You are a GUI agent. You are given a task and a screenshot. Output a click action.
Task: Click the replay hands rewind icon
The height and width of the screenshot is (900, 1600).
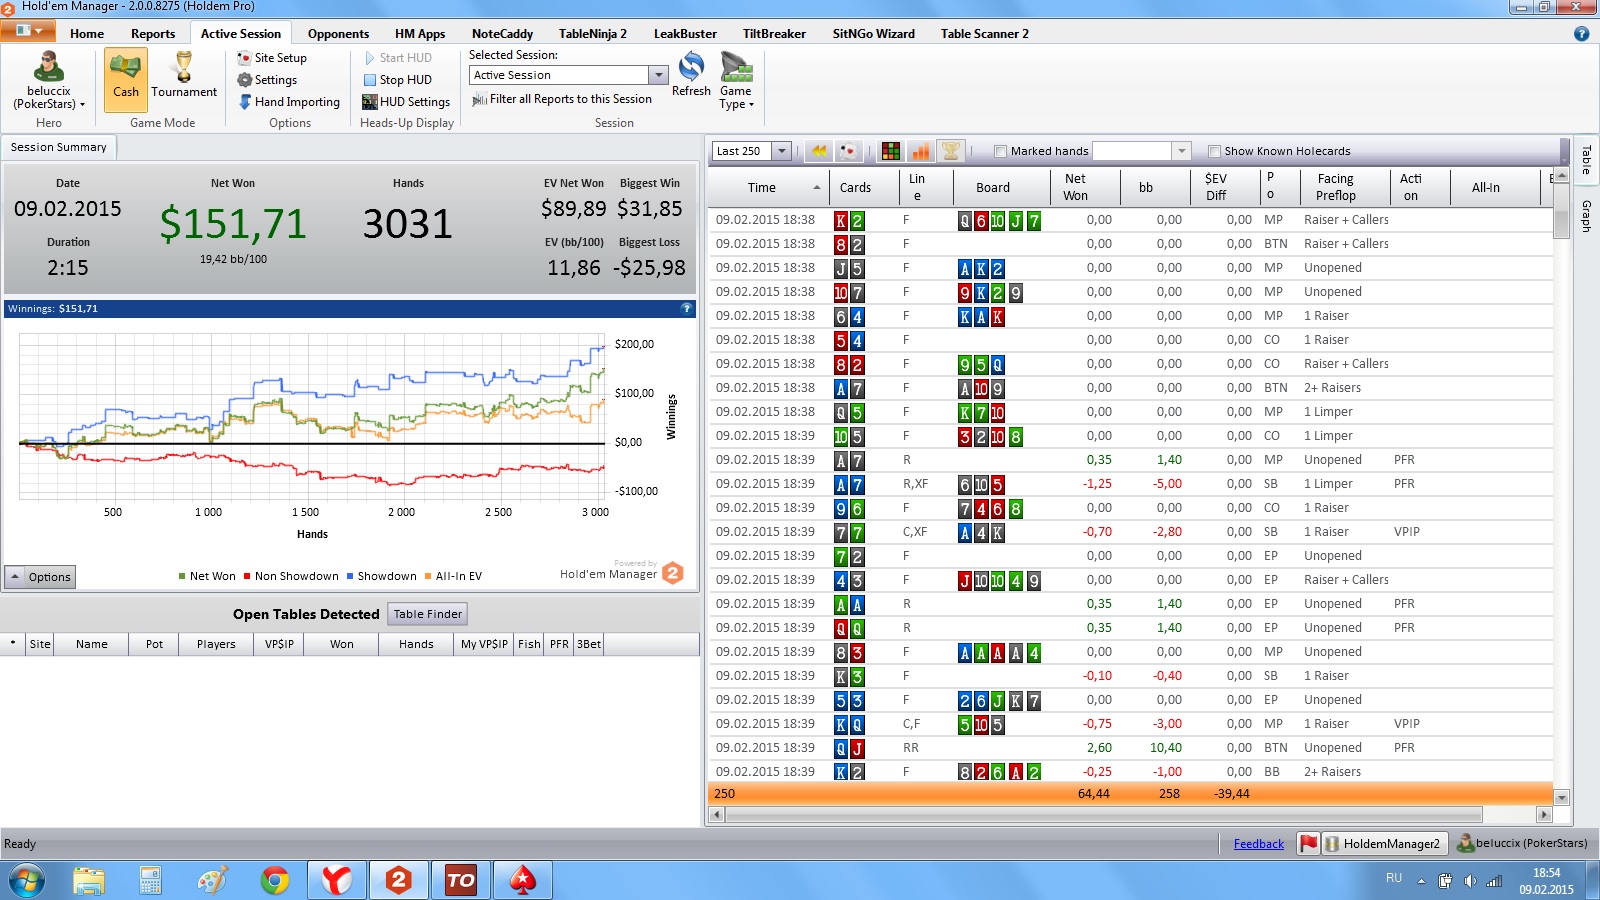819,151
